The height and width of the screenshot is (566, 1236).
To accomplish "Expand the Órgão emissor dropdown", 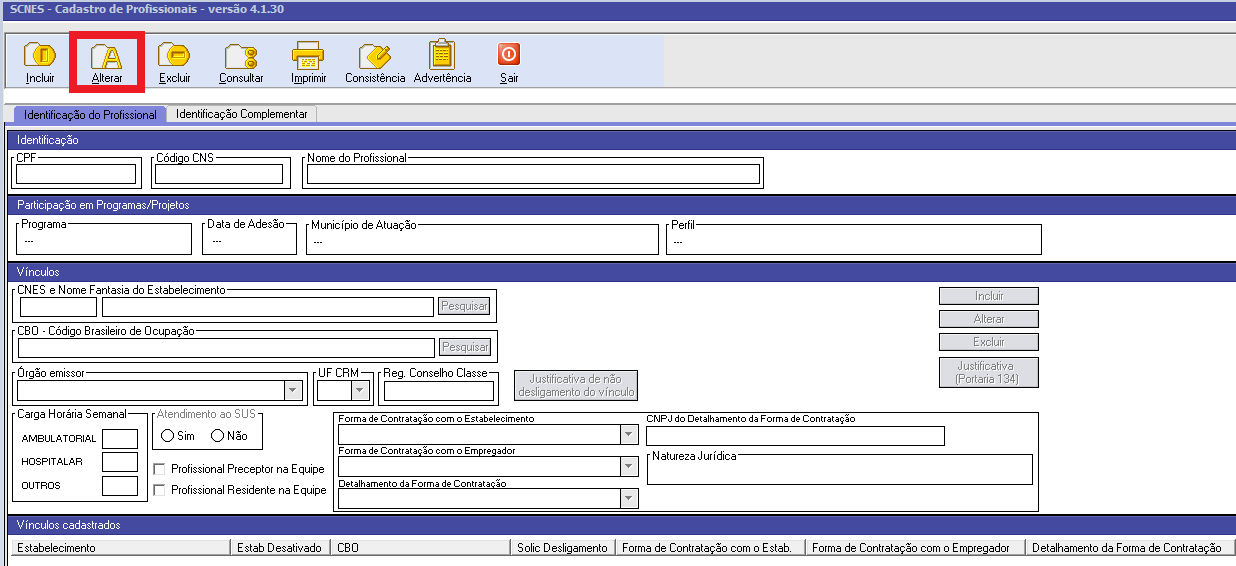I will tap(293, 391).
